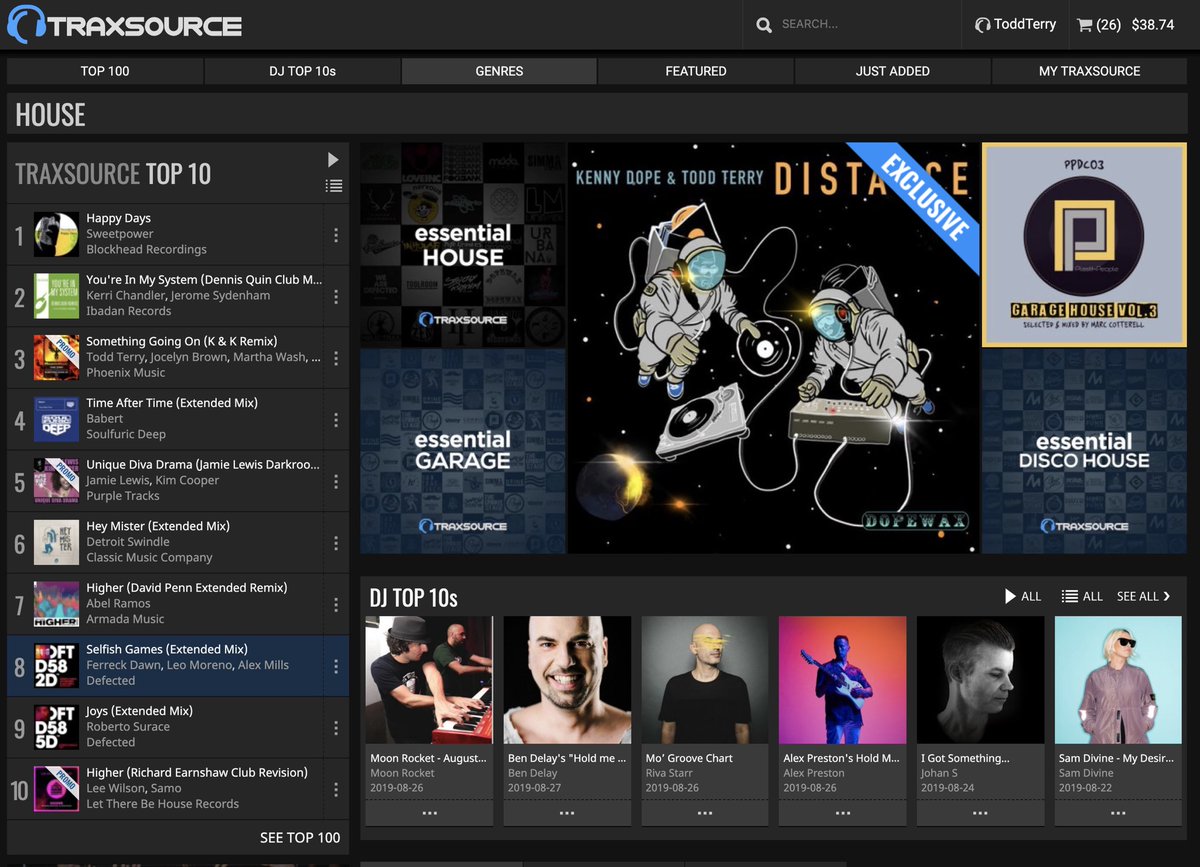Open the Garage House Vol.3 compilation banner

(1083, 244)
